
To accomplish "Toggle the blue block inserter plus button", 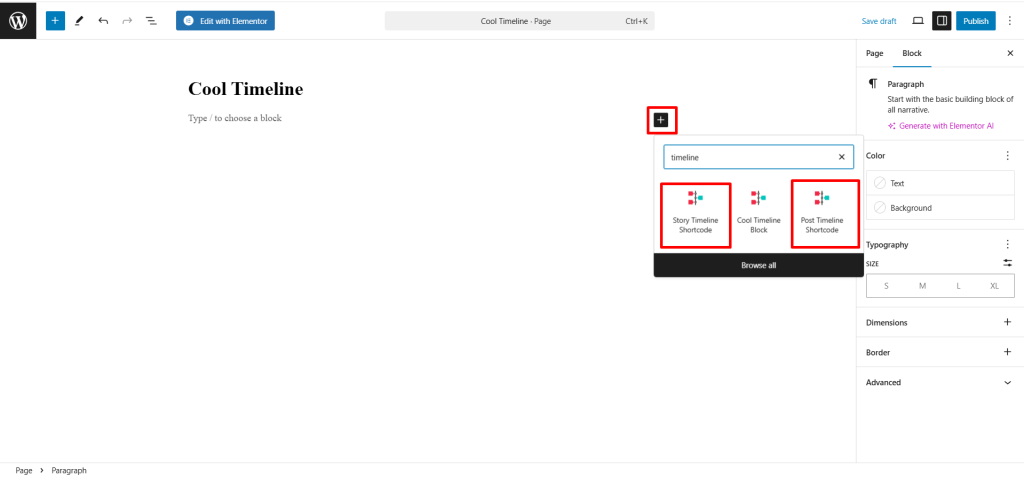I will (56, 21).
